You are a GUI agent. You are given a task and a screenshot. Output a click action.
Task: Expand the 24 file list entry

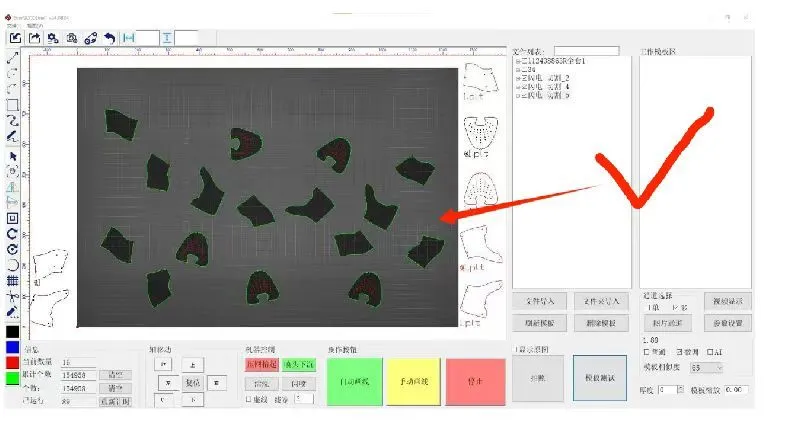518,70
